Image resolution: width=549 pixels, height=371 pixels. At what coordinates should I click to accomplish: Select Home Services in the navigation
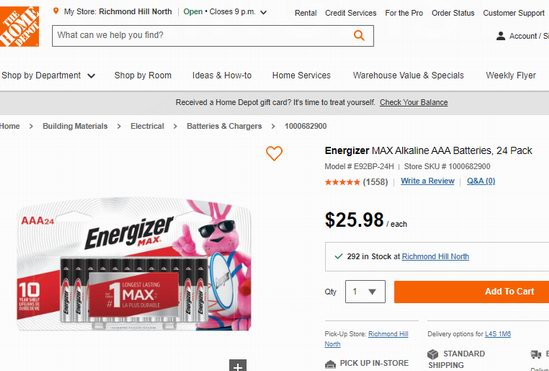pyautogui.click(x=301, y=76)
